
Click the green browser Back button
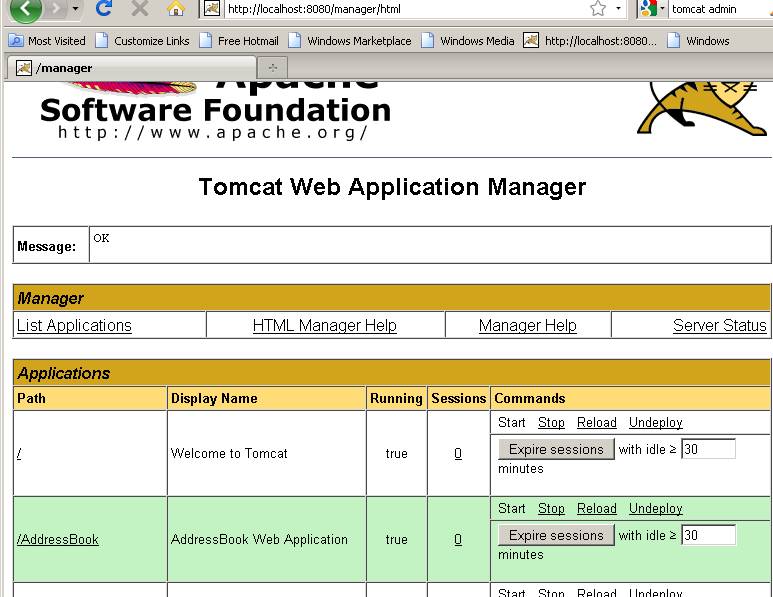click(25, 9)
